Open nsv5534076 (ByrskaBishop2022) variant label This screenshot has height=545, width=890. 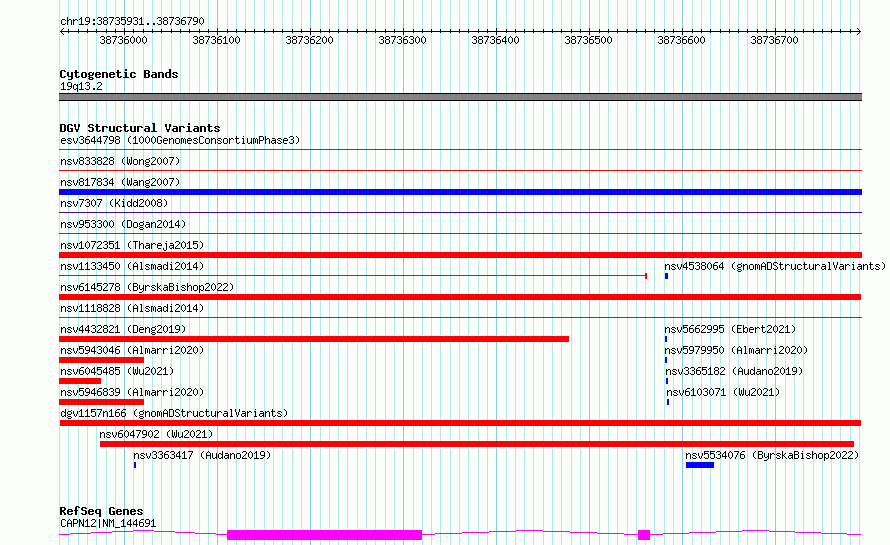point(772,455)
